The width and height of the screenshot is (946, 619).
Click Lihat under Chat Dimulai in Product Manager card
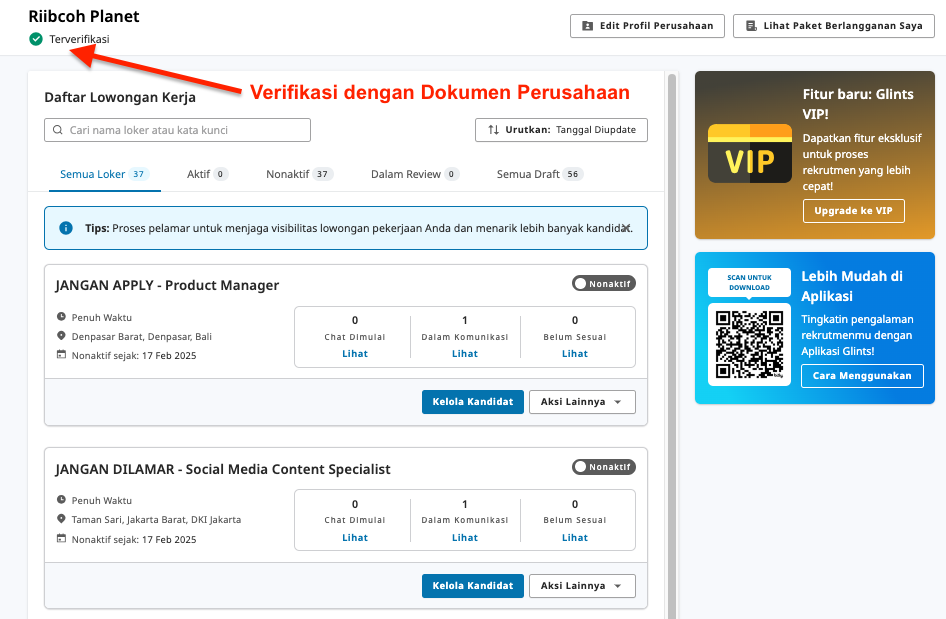point(355,354)
